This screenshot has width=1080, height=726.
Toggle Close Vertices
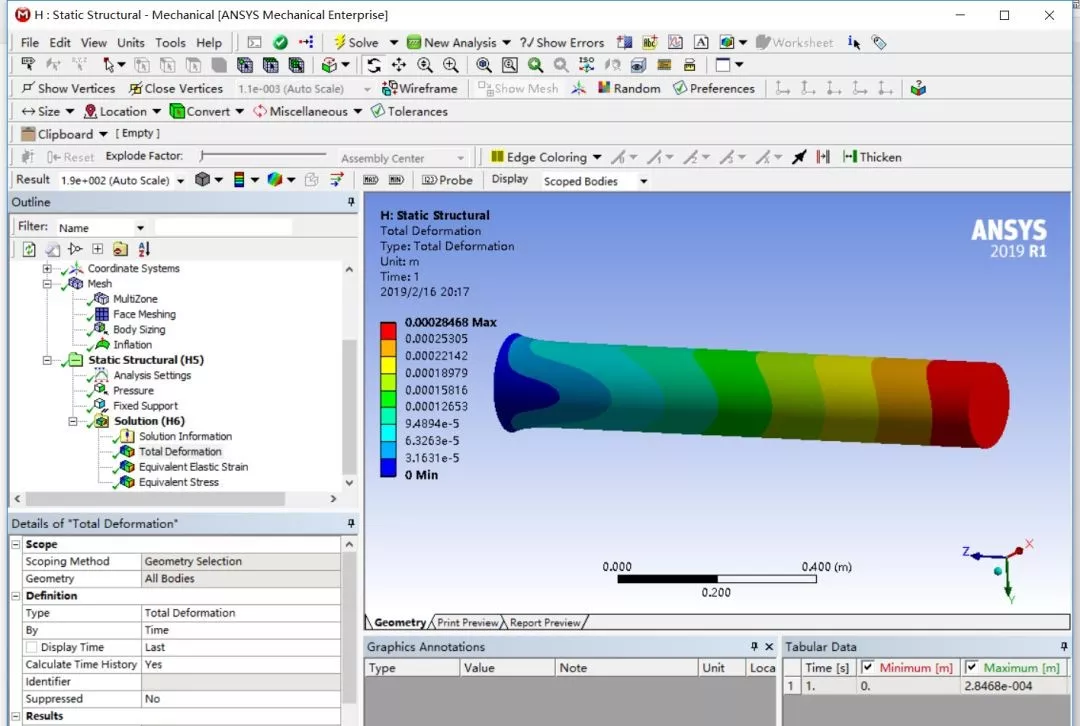coord(176,88)
